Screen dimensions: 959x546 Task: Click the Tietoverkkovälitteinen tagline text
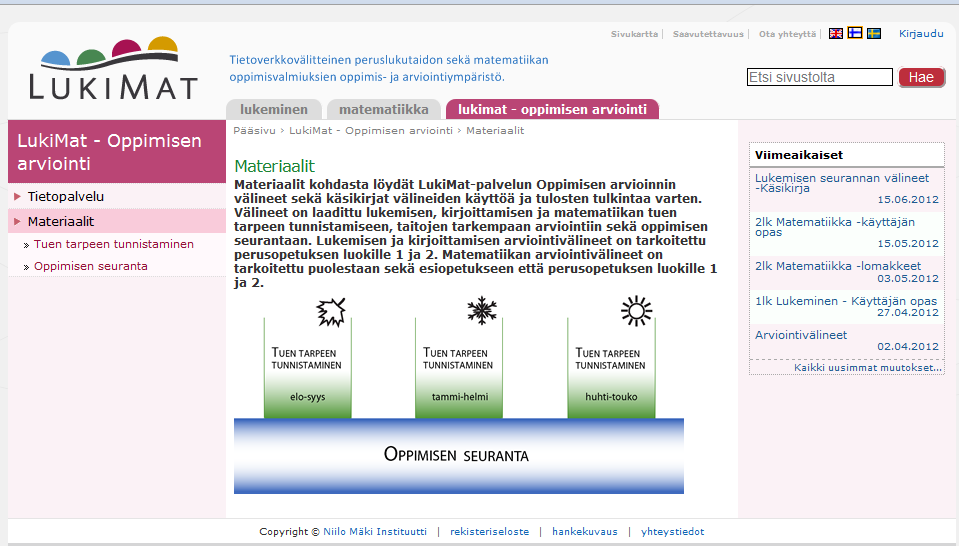pos(389,68)
